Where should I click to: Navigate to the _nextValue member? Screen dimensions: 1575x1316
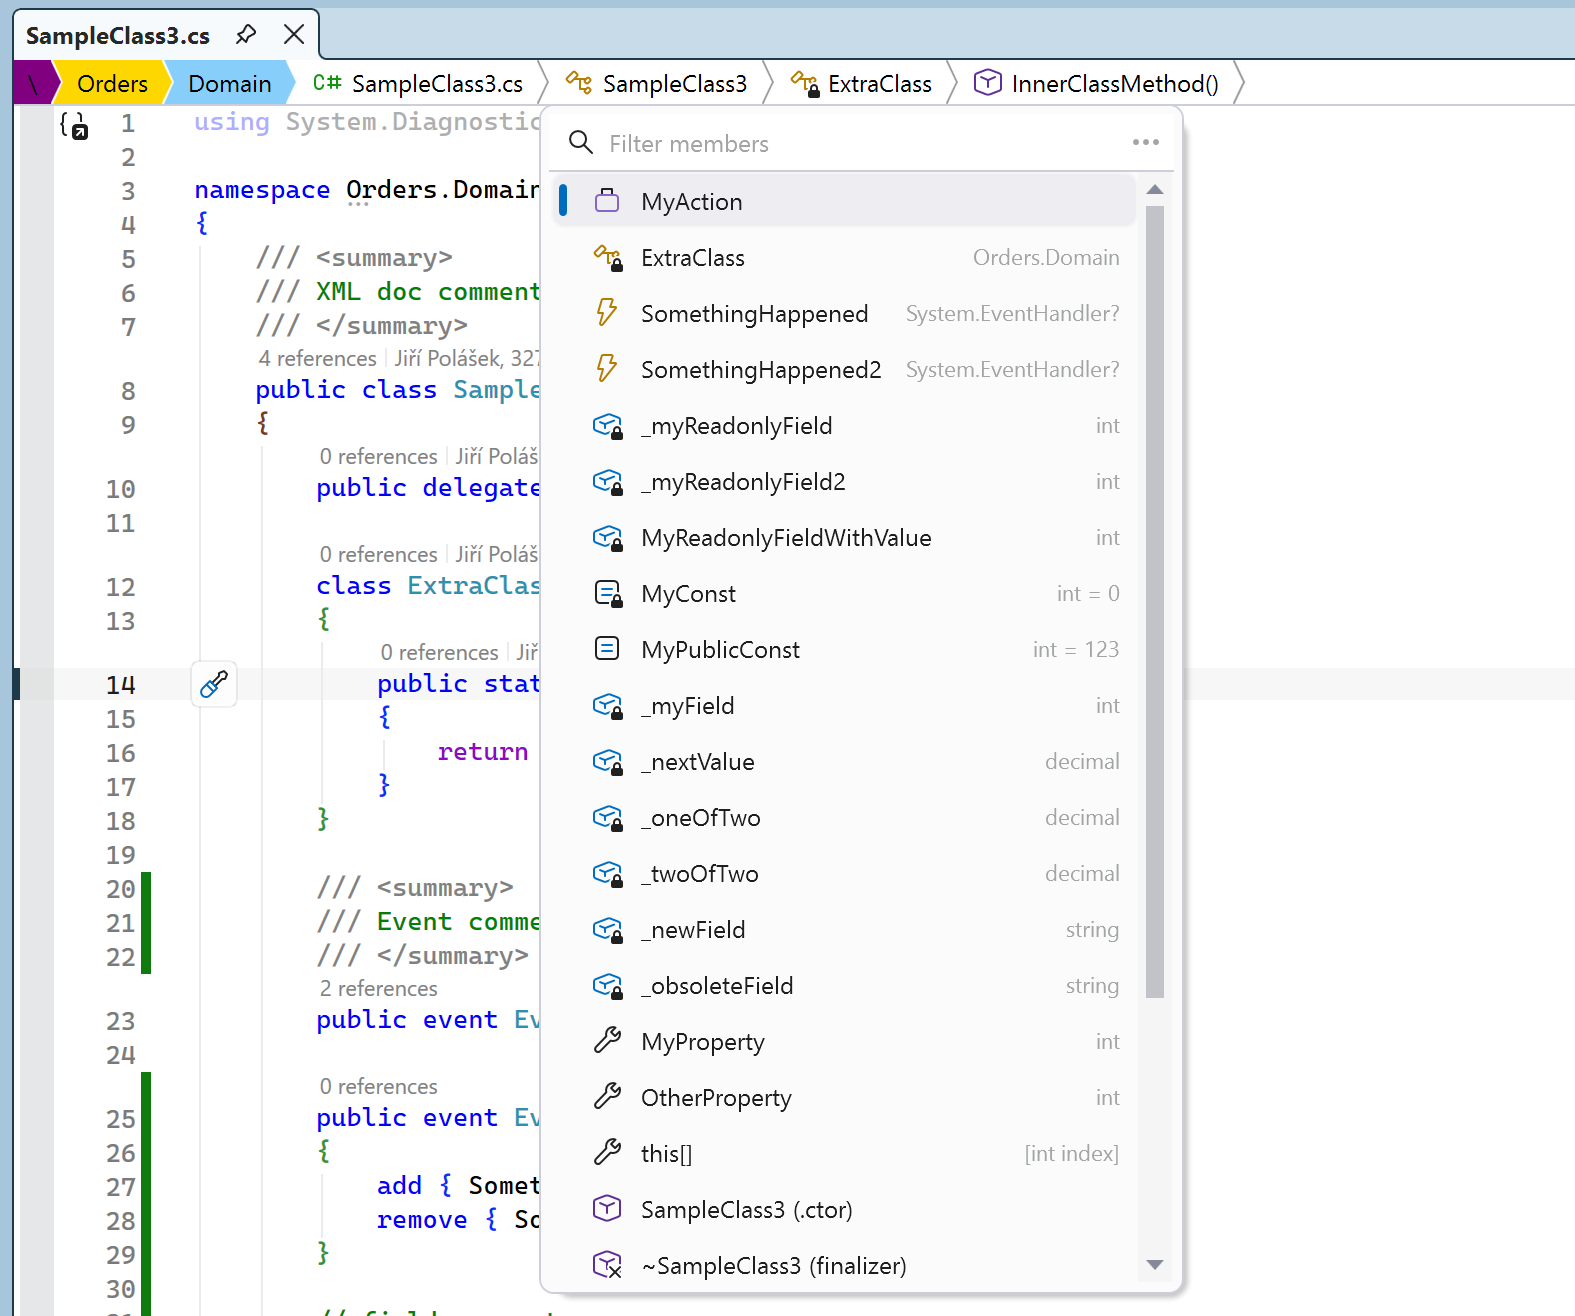pos(844,762)
